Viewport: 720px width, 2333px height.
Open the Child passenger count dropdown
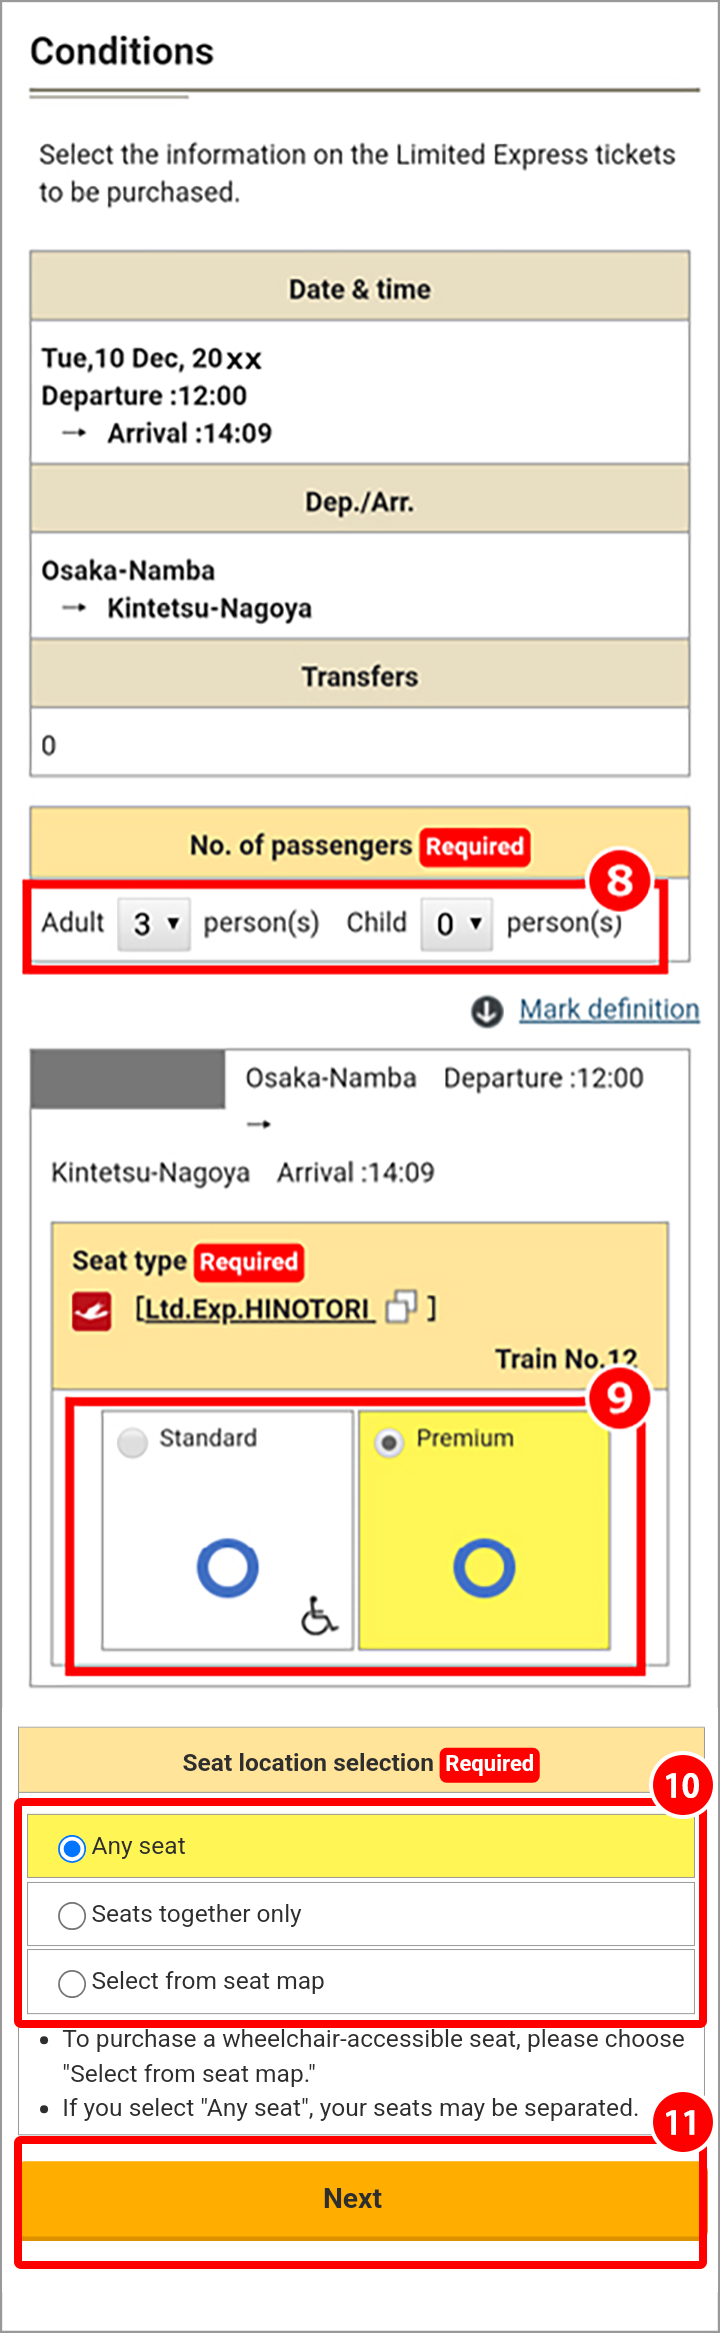(457, 923)
